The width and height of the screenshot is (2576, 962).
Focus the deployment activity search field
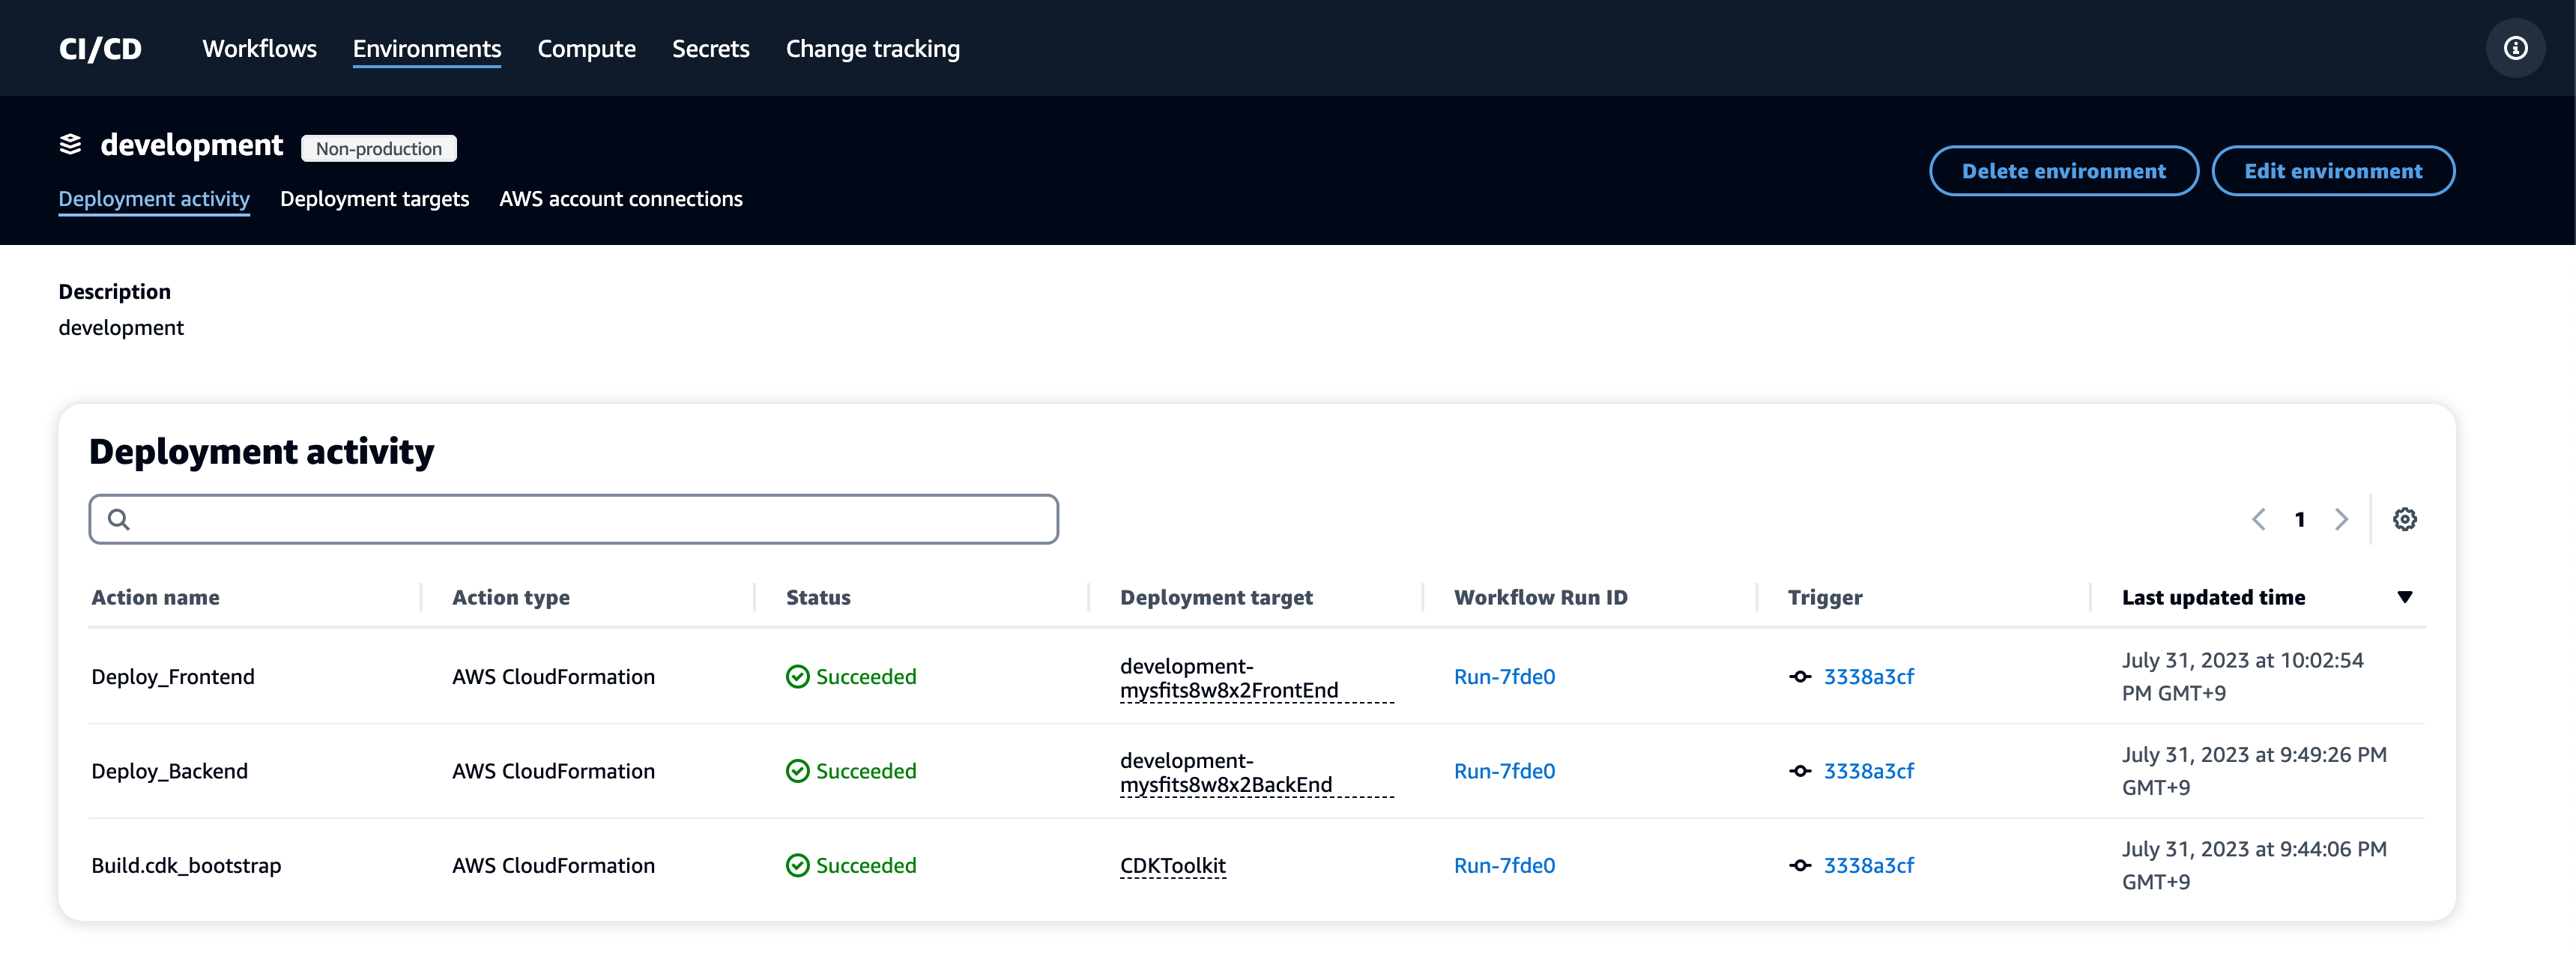590,519
